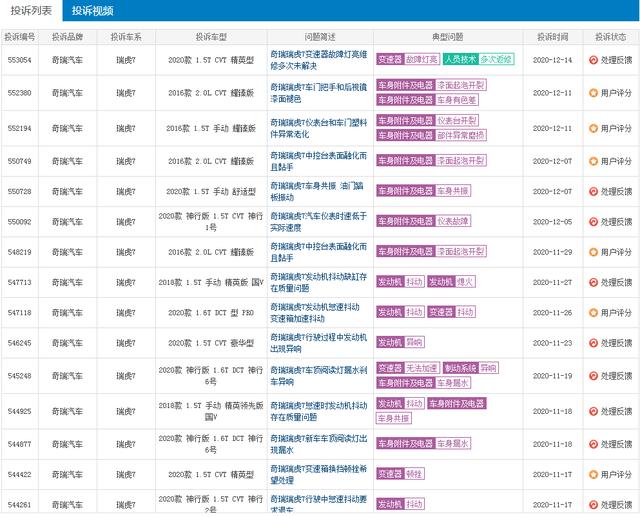Switch to the 投诉列表 tab

pos(31,11)
